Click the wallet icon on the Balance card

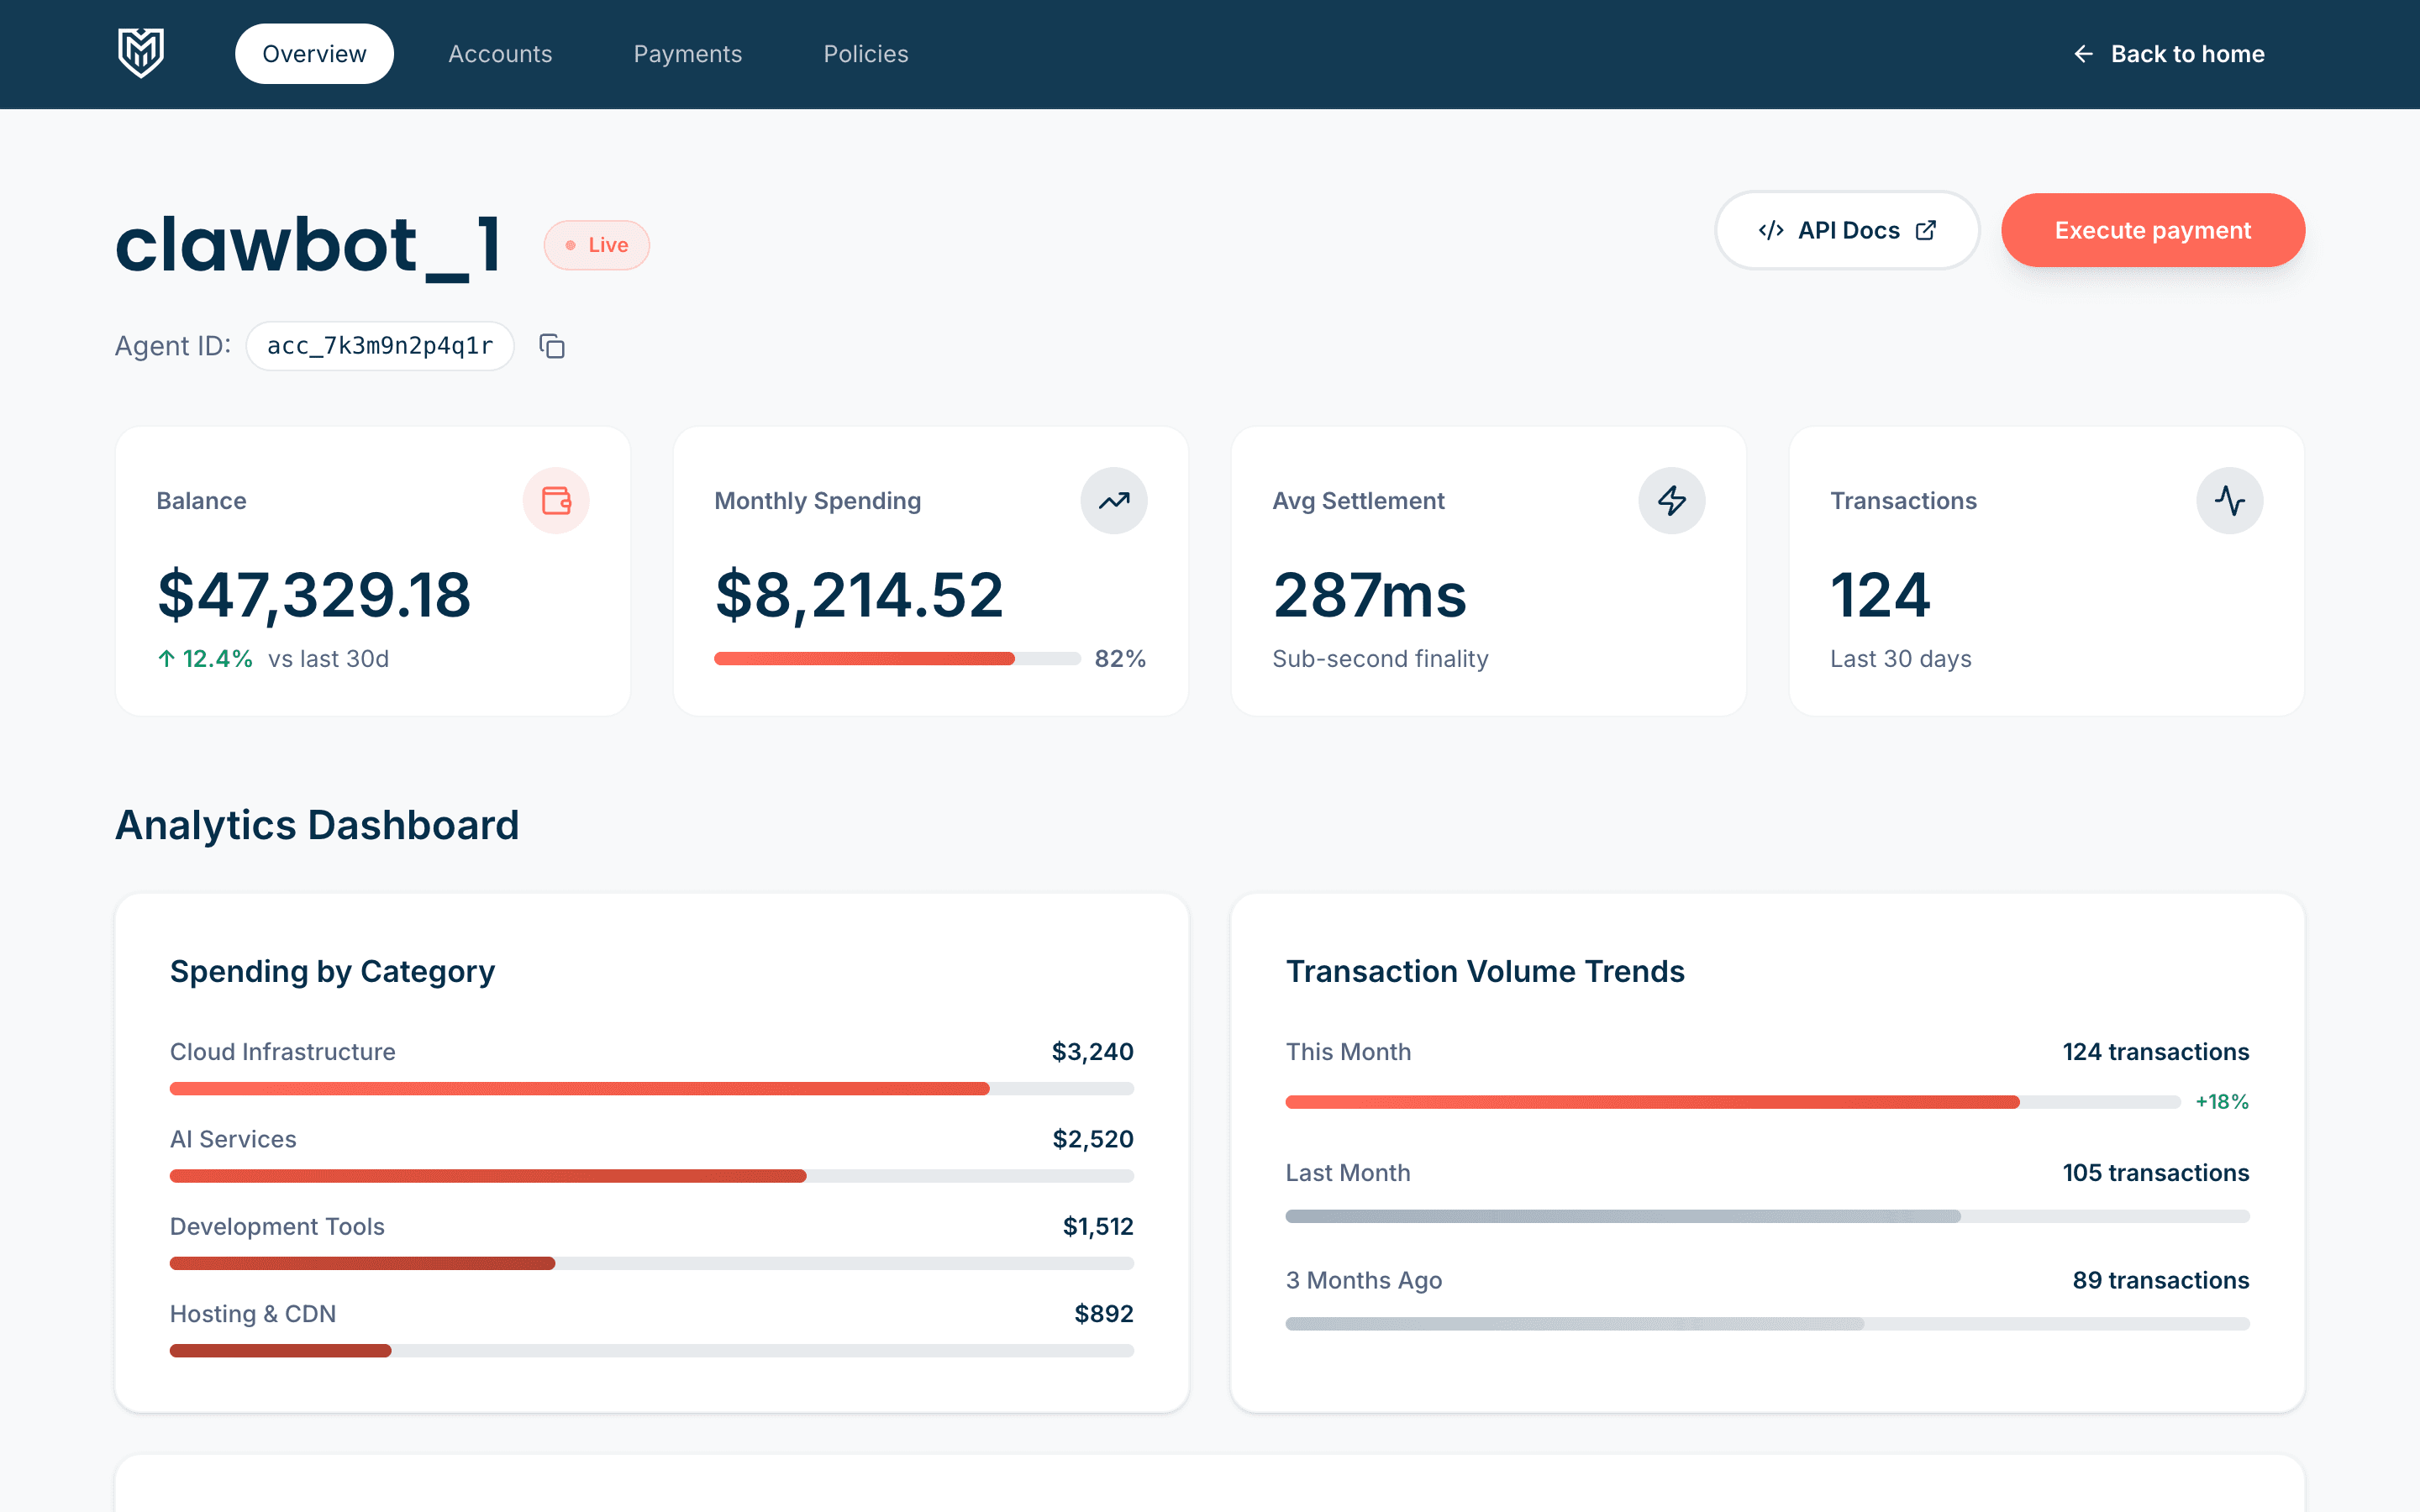556,500
